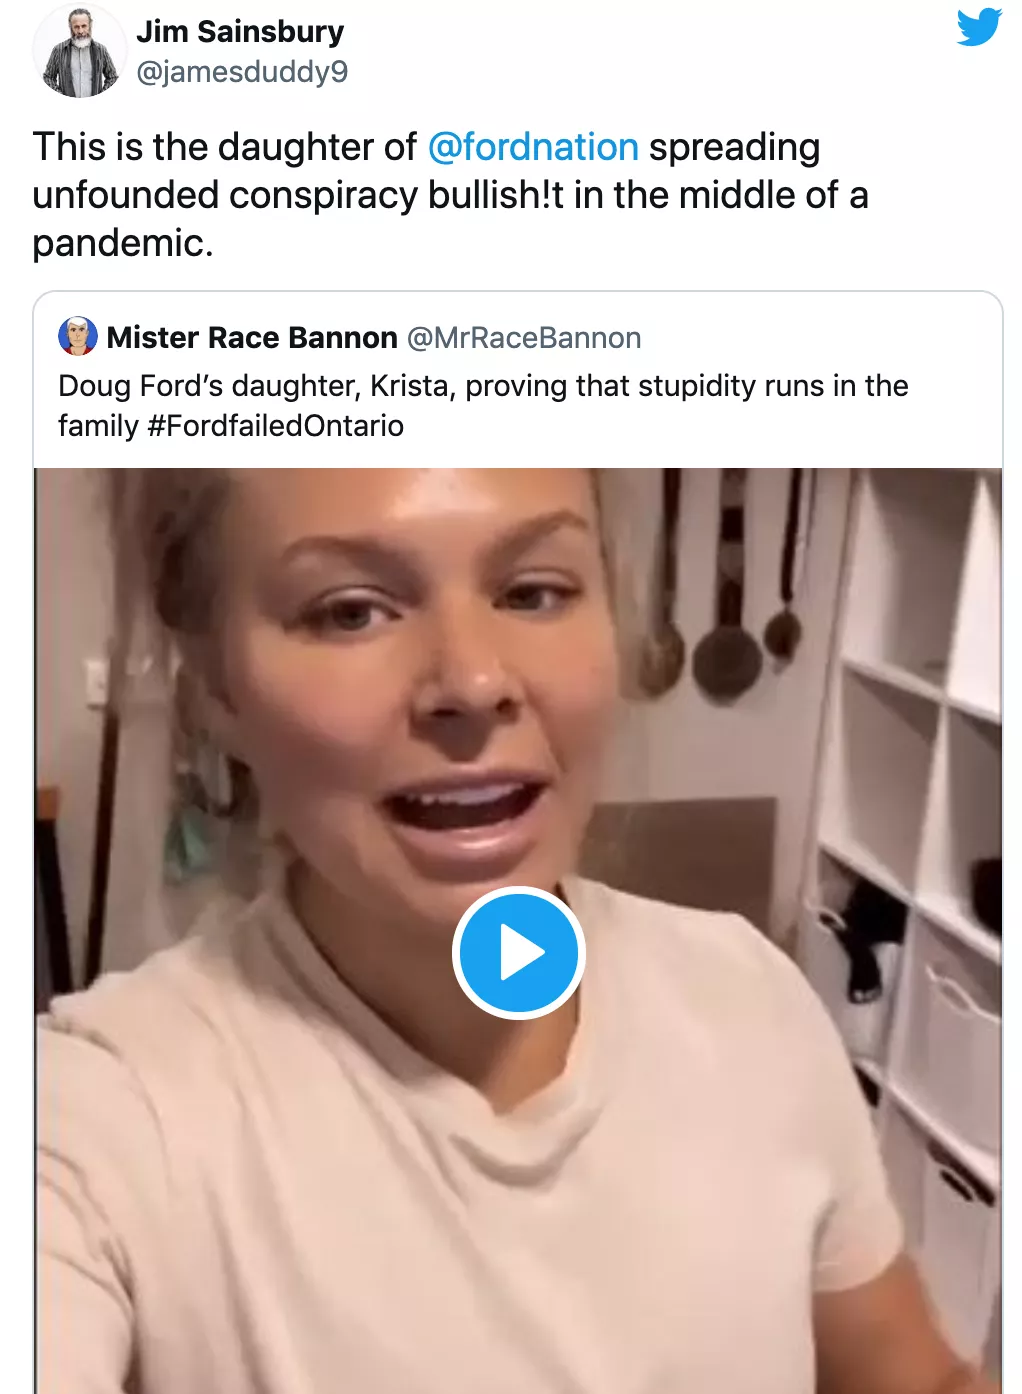Click 'unfounded conspiracy' in the main tweet
This screenshot has height=1394, width=1022.
tap(224, 195)
